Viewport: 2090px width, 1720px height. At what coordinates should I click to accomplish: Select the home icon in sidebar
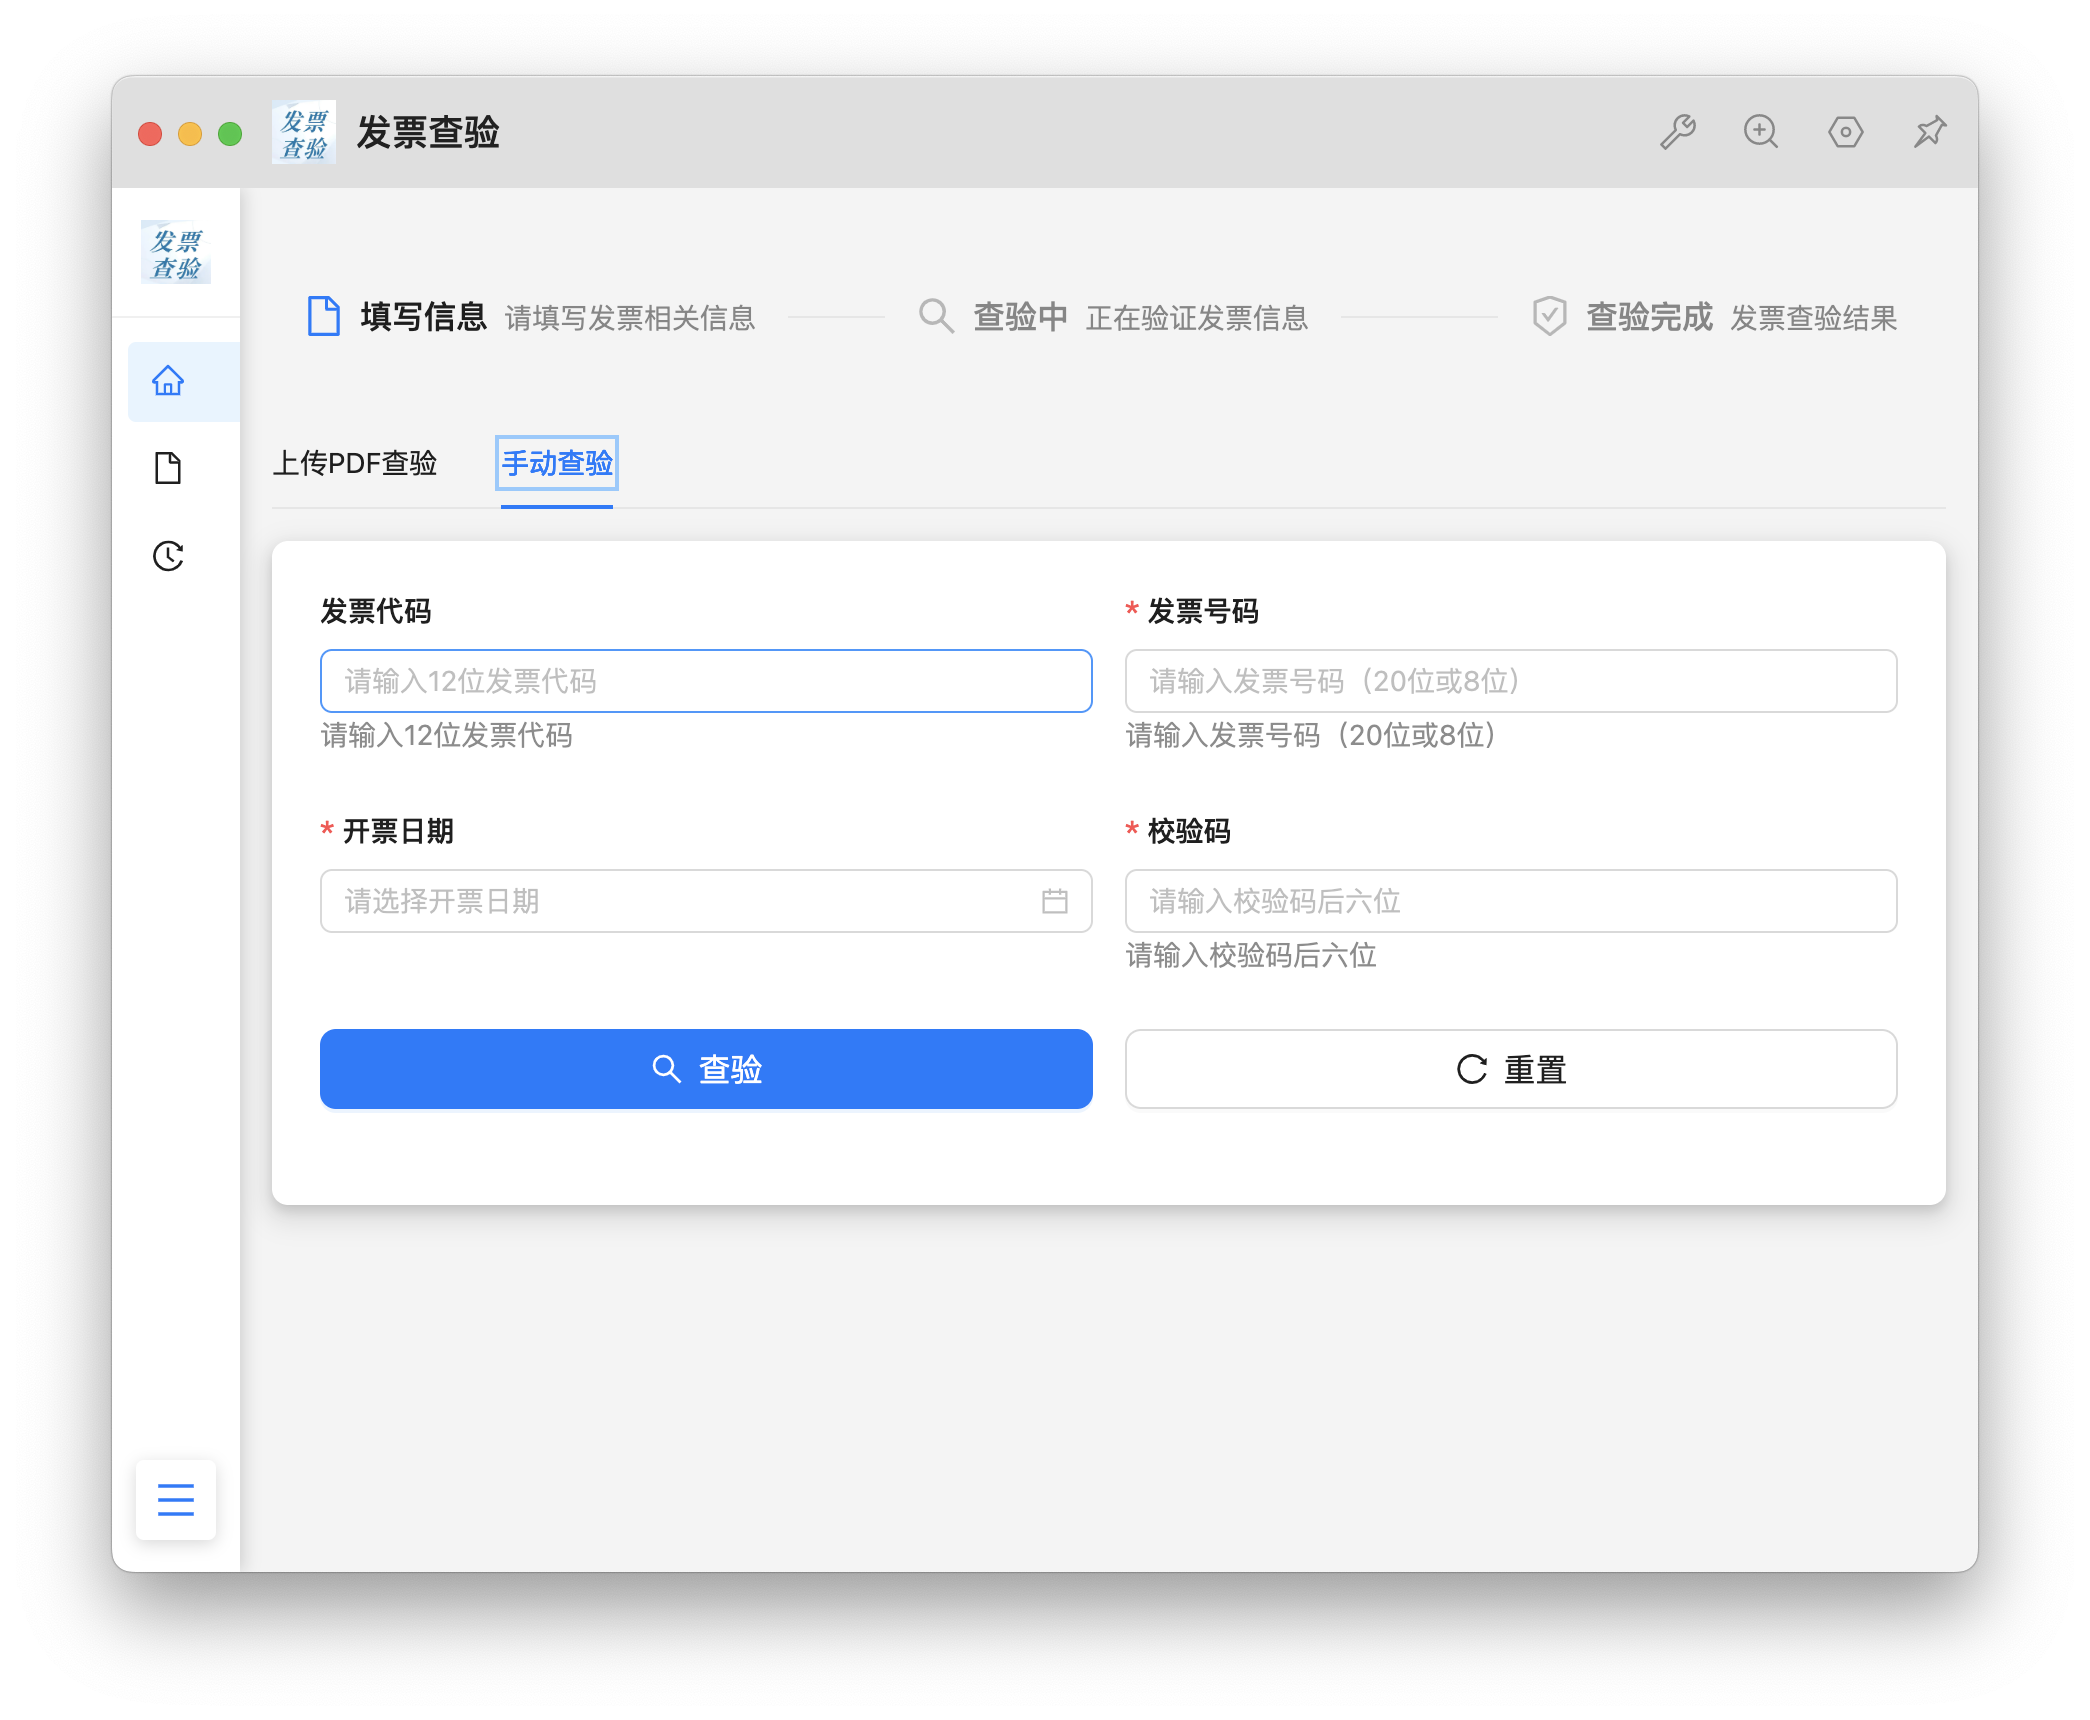(x=168, y=381)
